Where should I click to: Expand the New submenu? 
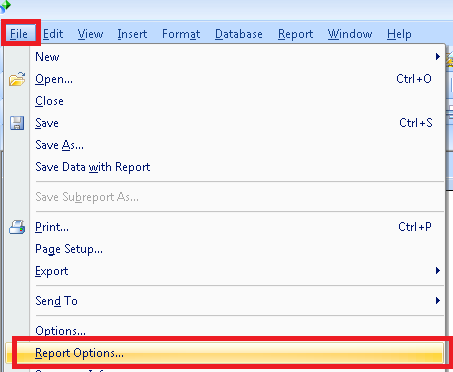pos(225,57)
